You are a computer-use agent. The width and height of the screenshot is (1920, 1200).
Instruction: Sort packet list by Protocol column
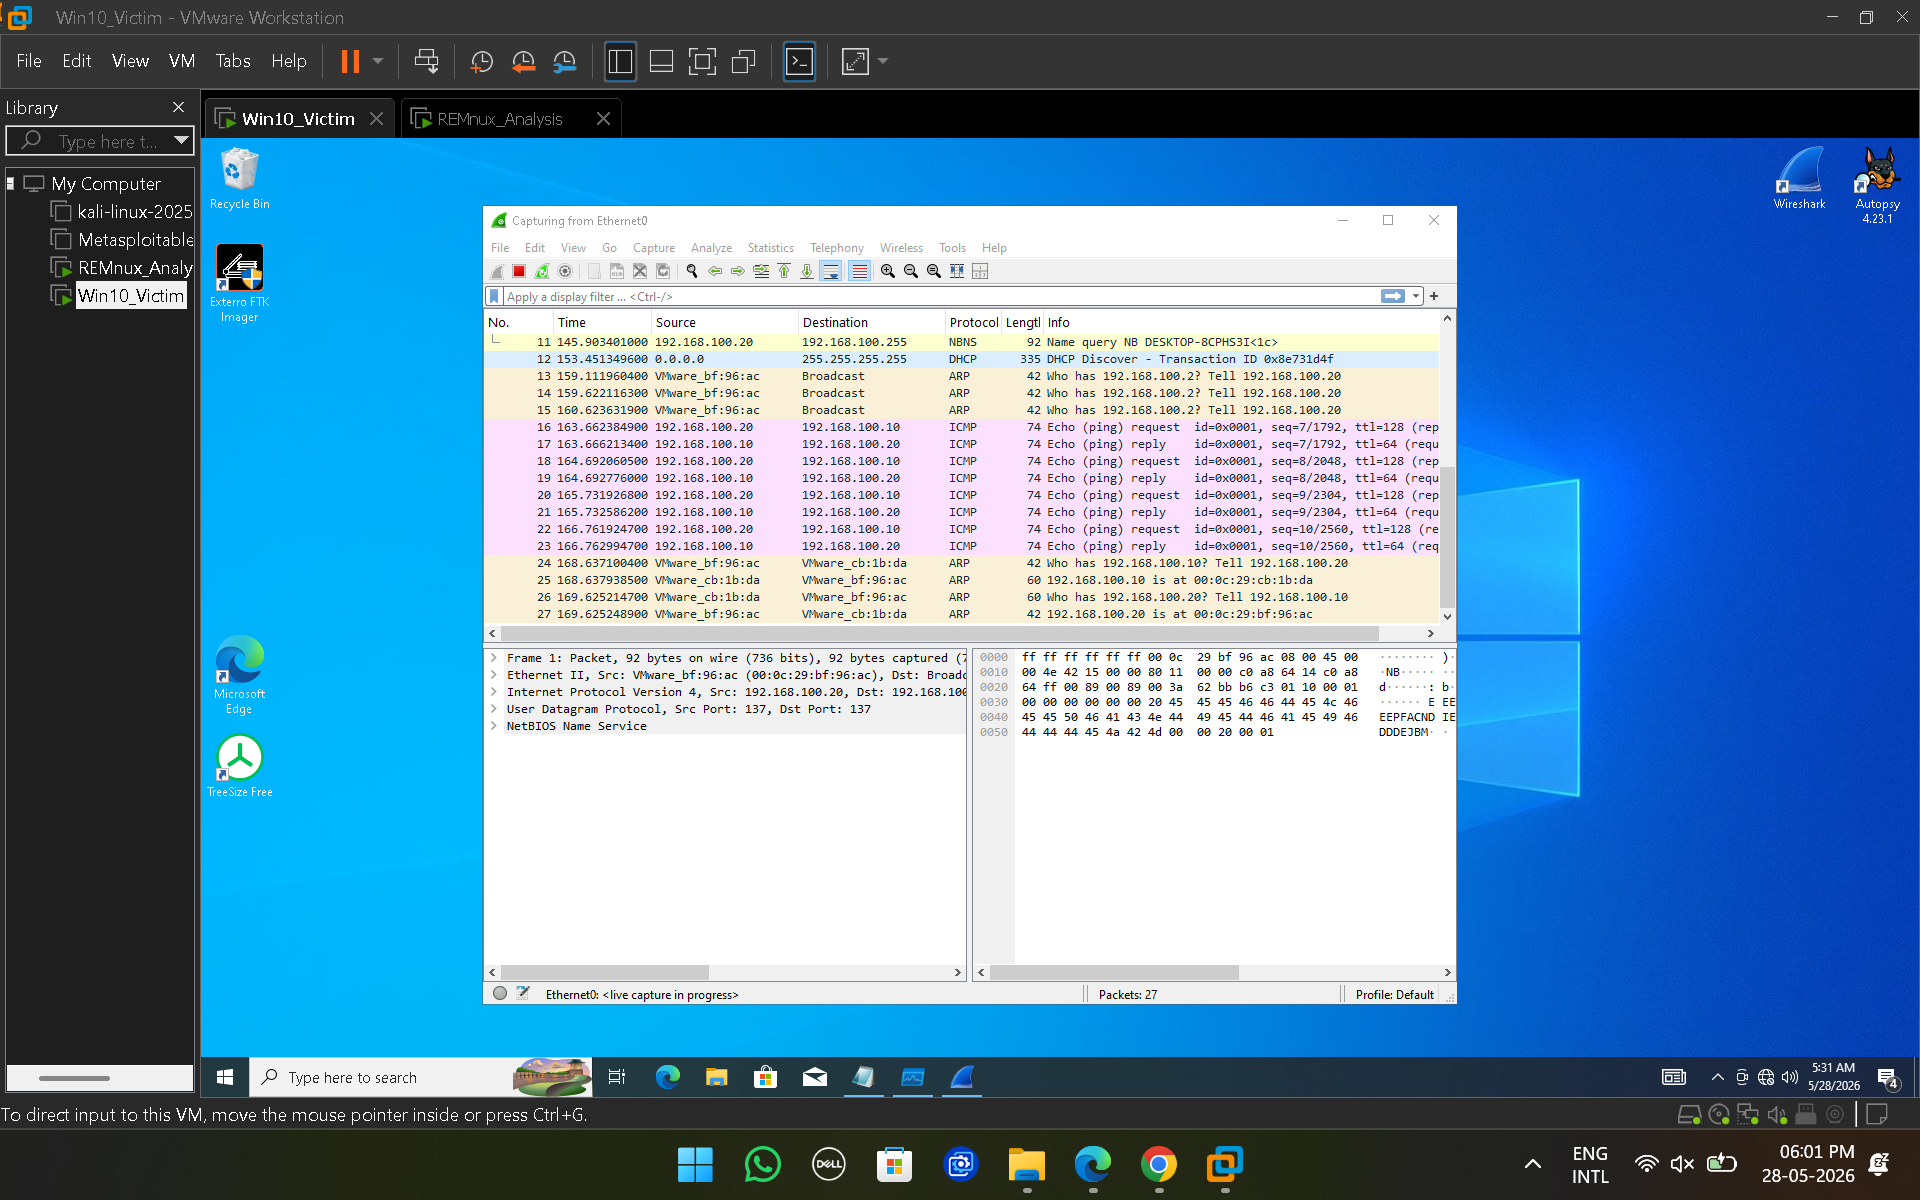(974, 322)
